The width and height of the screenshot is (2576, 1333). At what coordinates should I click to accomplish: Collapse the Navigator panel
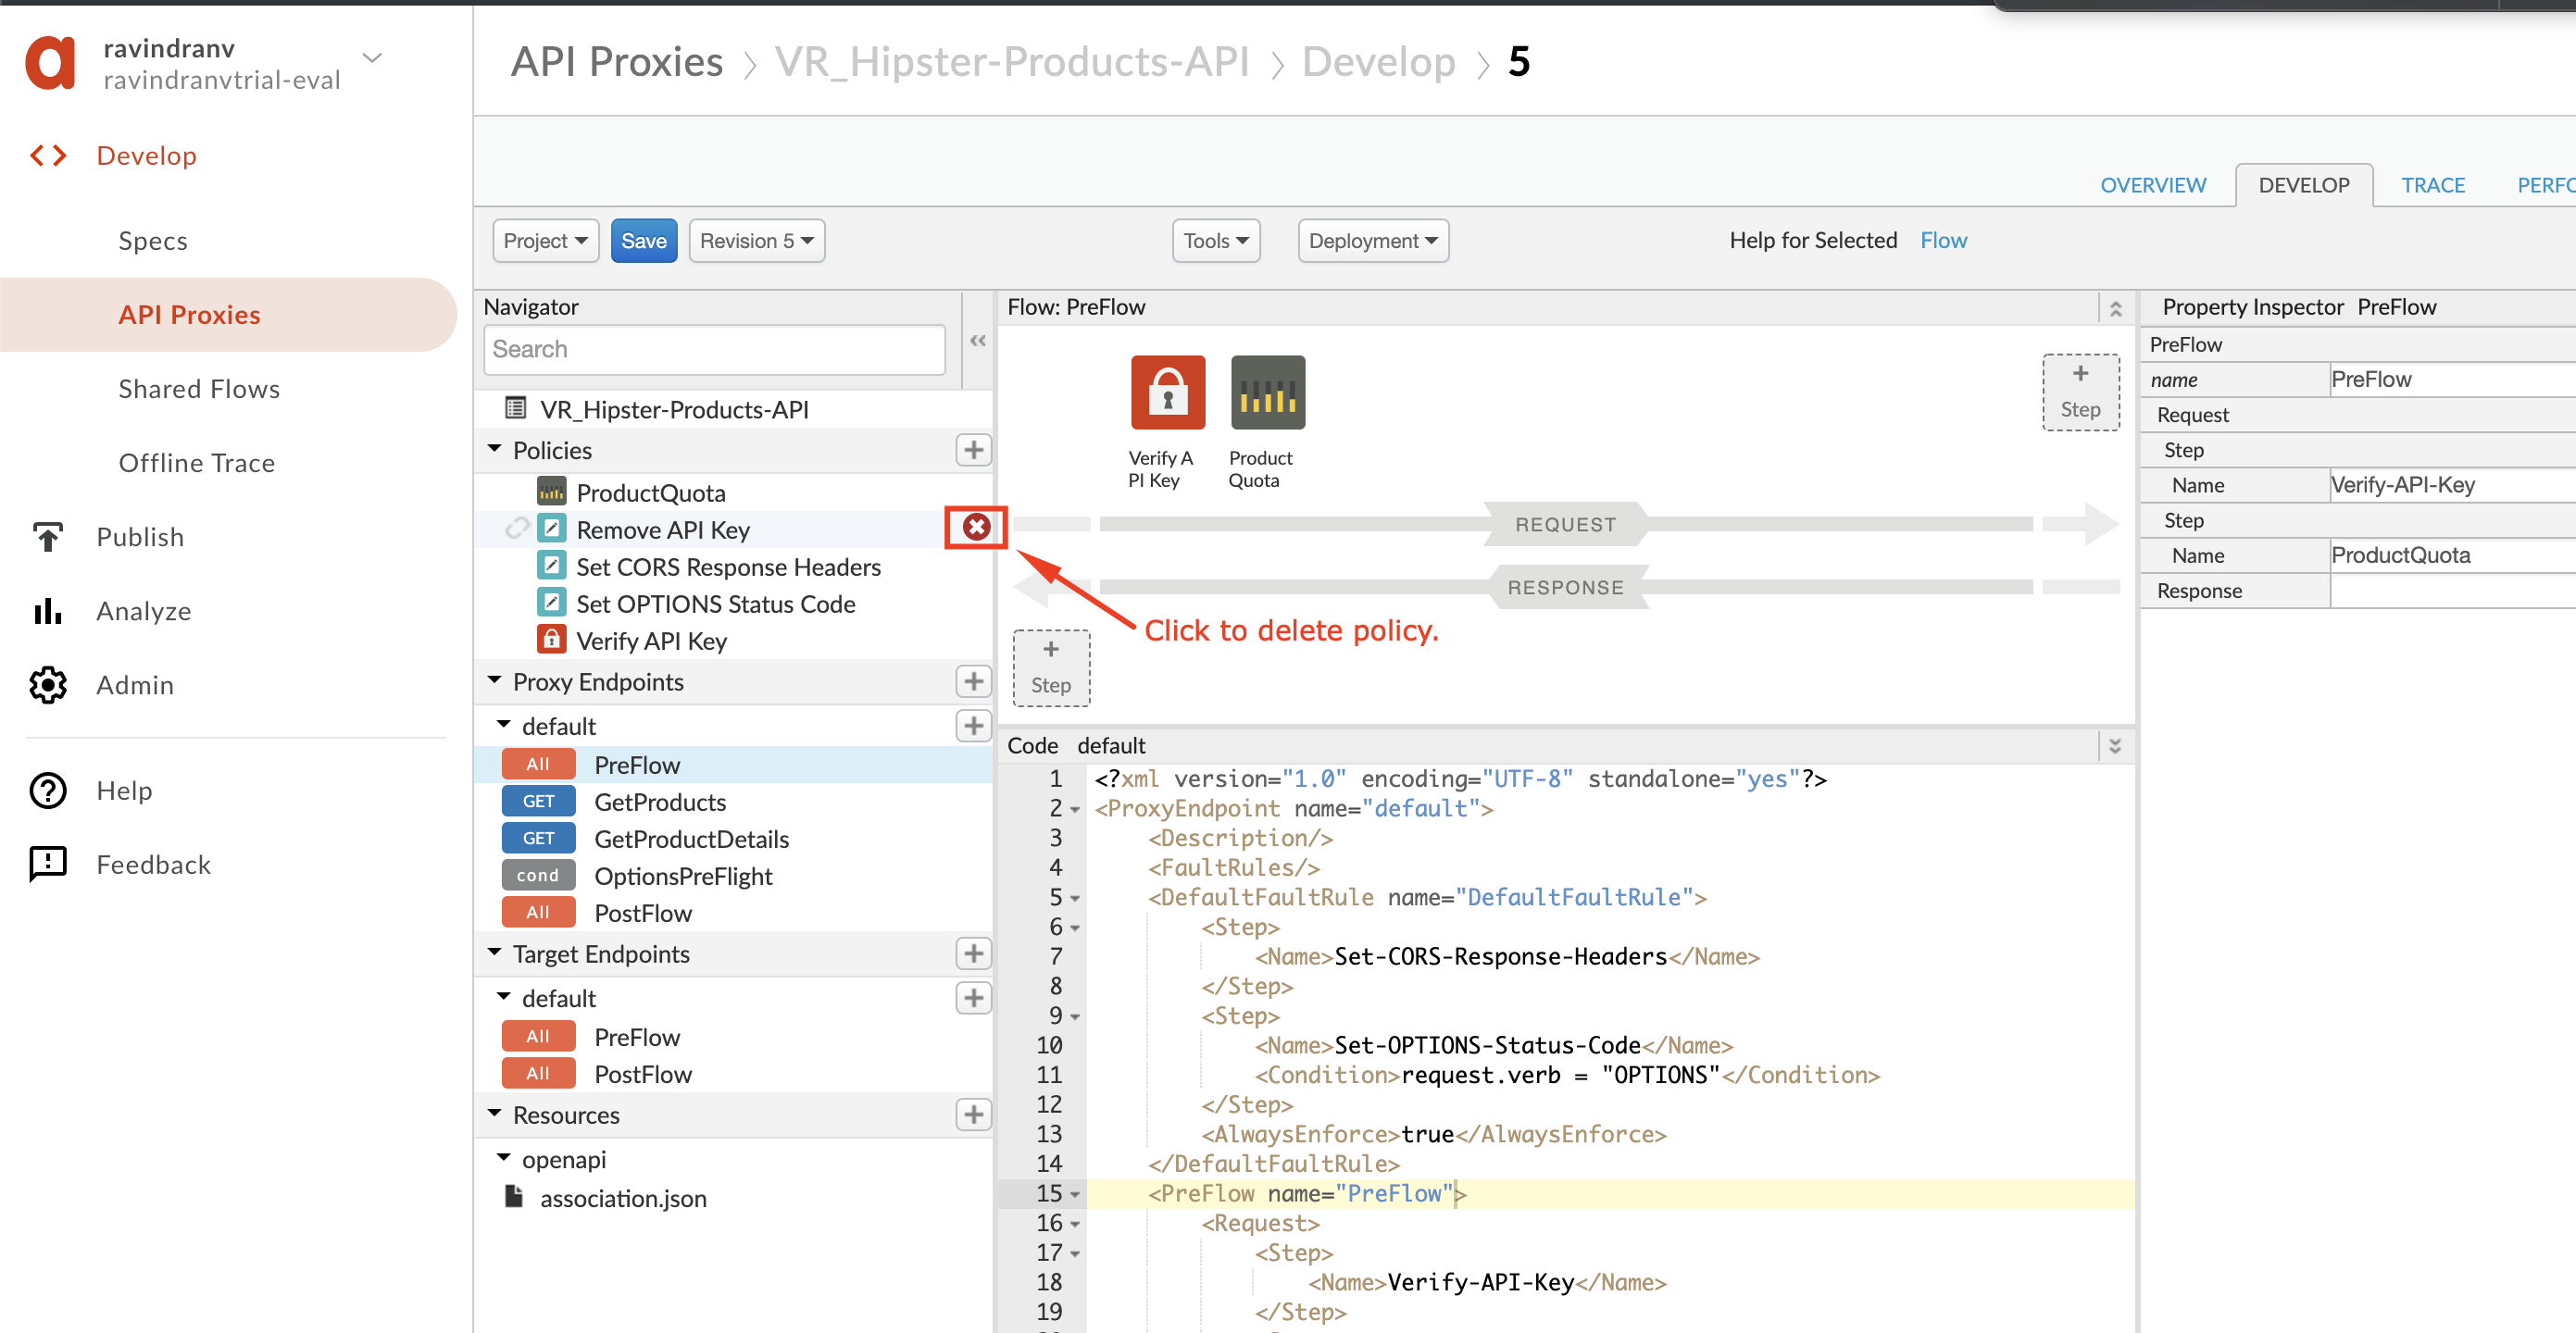978,341
